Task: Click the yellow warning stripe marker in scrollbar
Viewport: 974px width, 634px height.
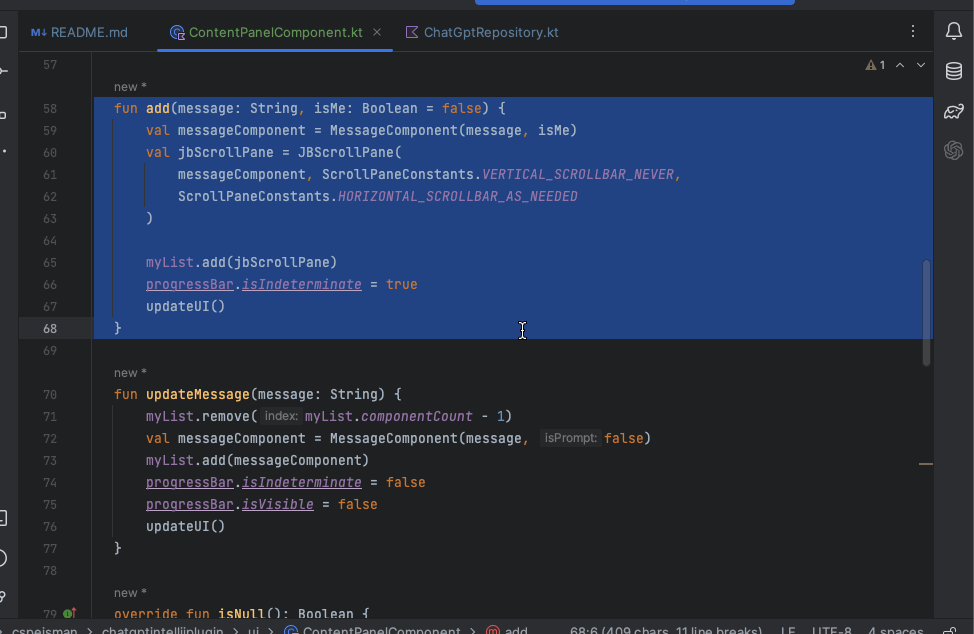Action: point(926,464)
